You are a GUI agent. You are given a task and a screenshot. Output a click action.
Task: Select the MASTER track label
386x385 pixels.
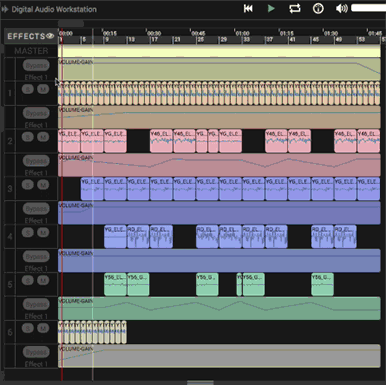click(31, 51)
